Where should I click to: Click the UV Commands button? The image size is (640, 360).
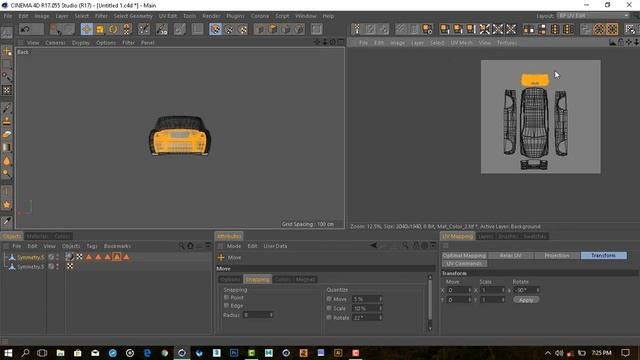click(x=464, y=263)
